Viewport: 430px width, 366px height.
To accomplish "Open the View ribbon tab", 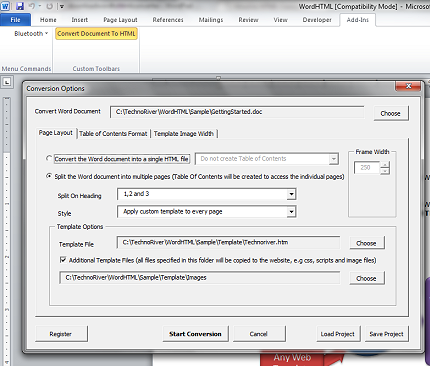I will tap(281, 20).
